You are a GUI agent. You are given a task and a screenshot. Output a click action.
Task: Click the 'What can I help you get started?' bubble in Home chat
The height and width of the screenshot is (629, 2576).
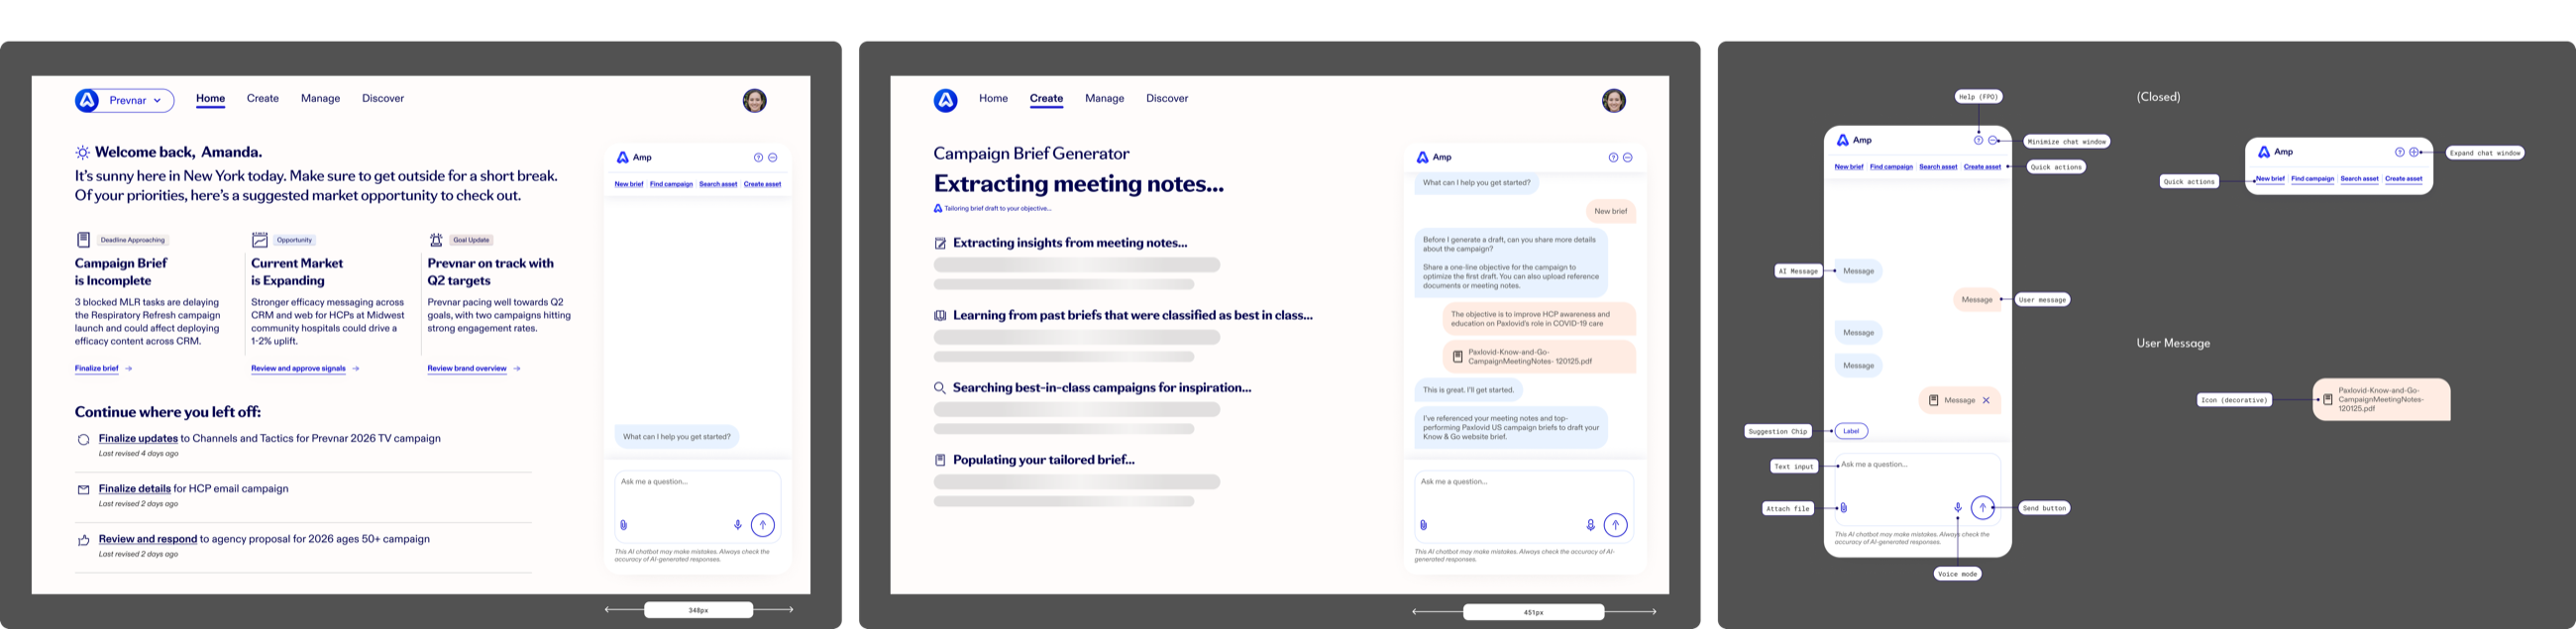pyautogui.click(x=677, y=436)
